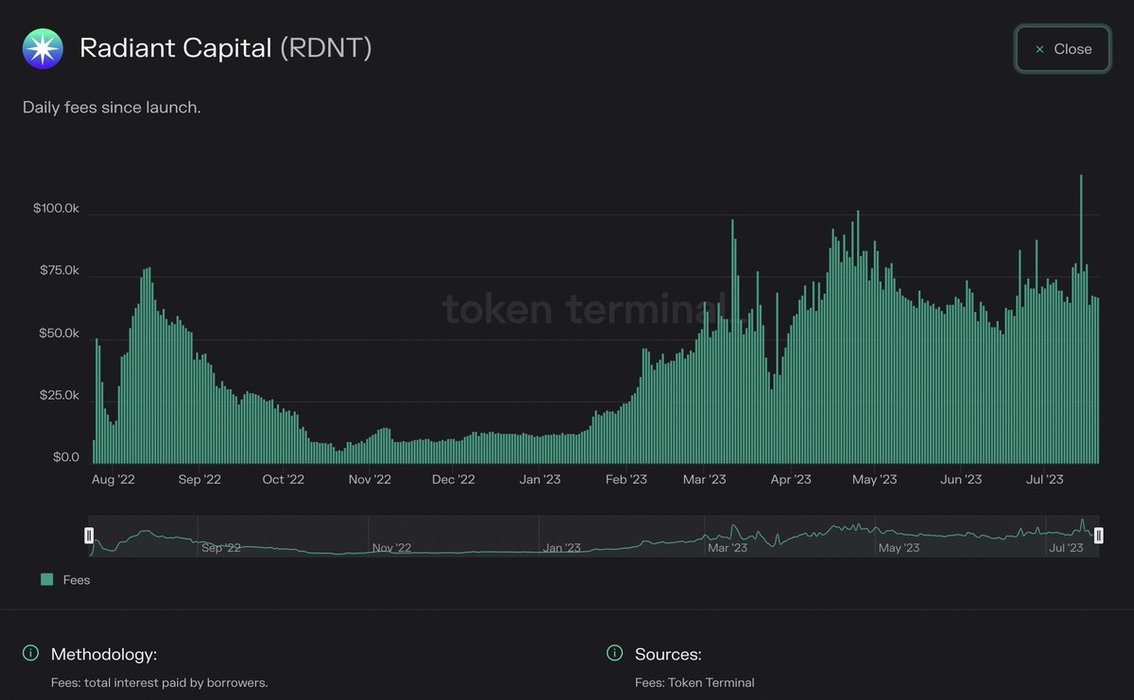Viewport: 1134px width, 700px height.
Task: Click Nov '22 label in range navigator
Action: [x=392, y=548]
